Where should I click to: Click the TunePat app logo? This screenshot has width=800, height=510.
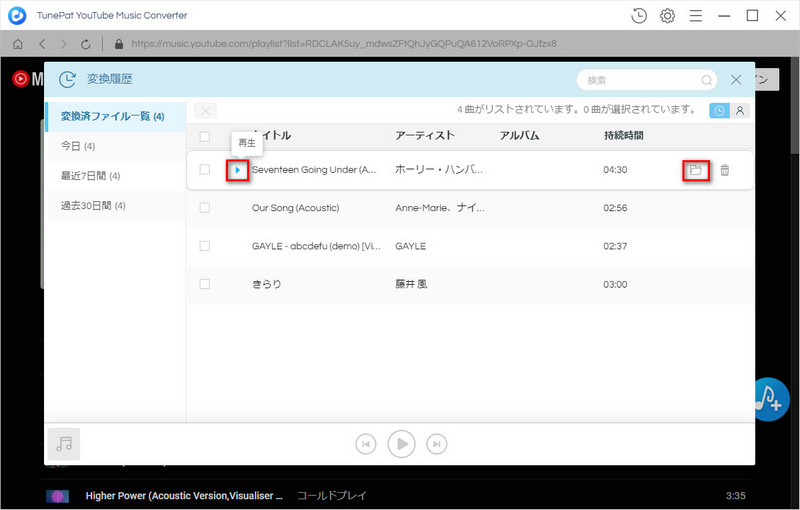click(x=17, y=16)
